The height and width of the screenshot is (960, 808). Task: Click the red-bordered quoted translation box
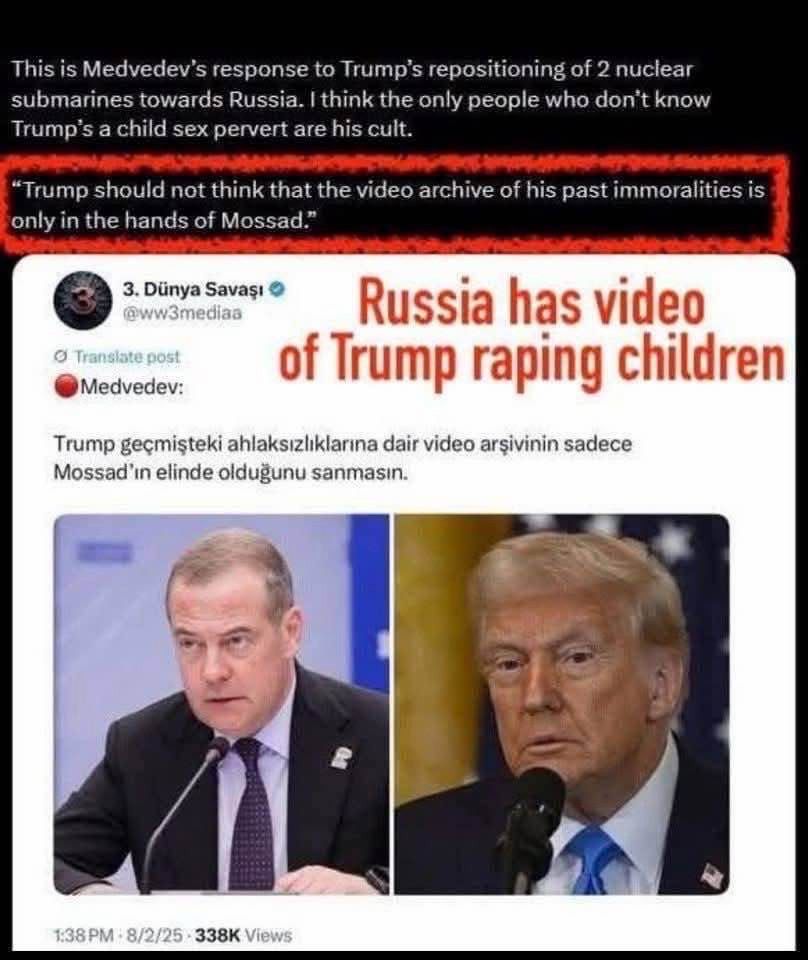tap(395, 204)
